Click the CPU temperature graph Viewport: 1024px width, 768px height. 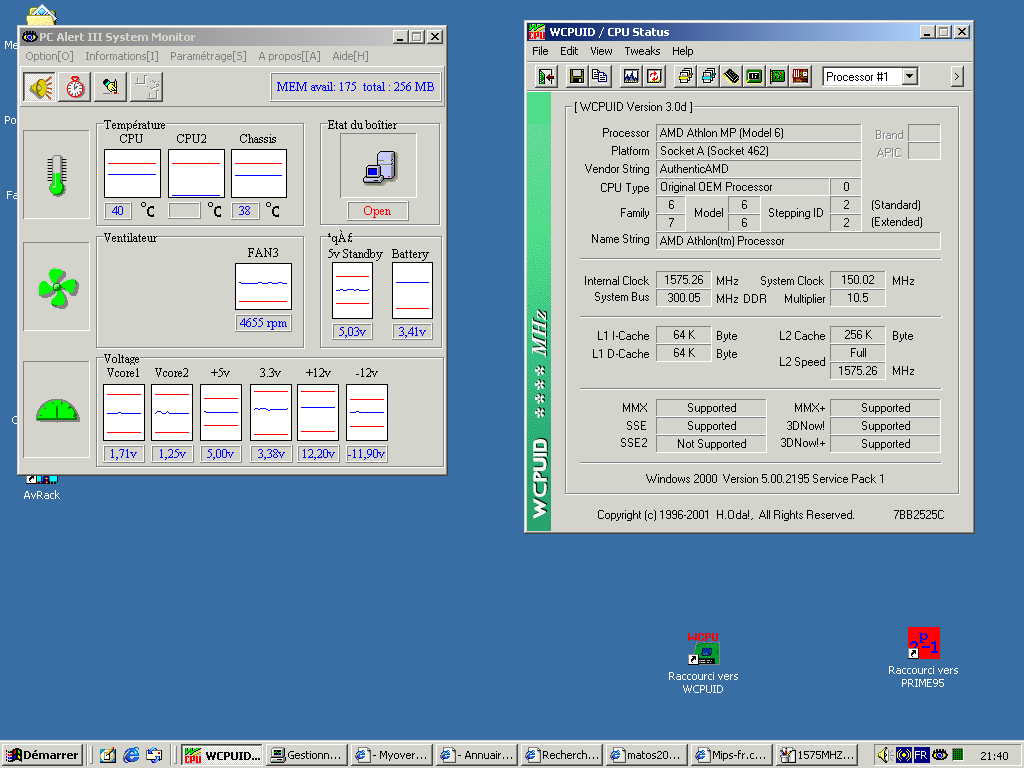[x=132, y=174]
